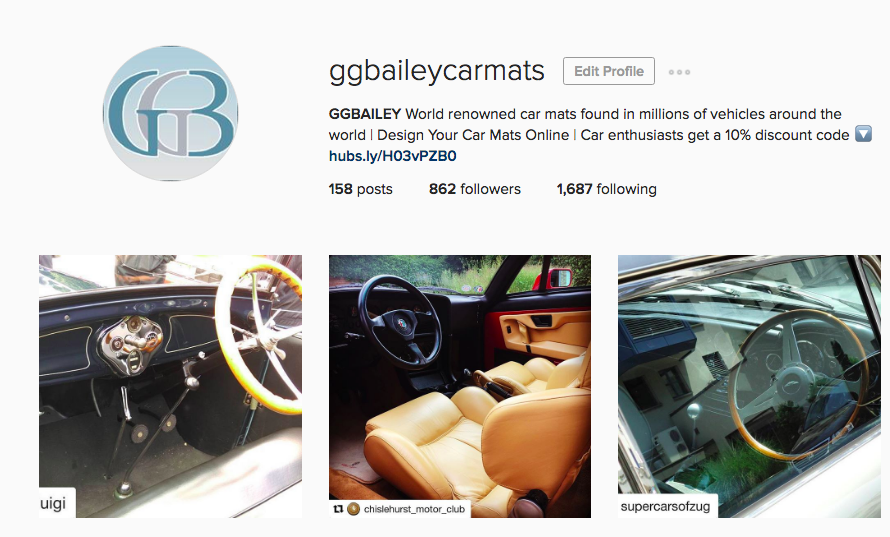Click the repost arrows icon on middle photo
This screenshot has width=890, height=537.
point(338,509)
